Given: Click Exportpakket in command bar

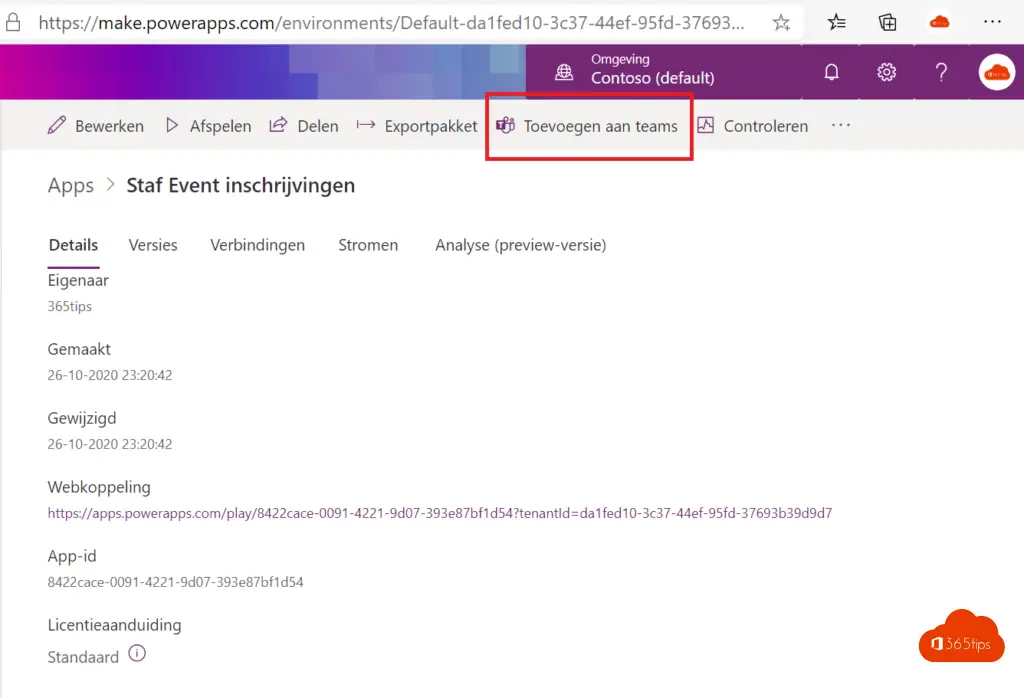Looking at the screenshot, I should coord(417,125).
